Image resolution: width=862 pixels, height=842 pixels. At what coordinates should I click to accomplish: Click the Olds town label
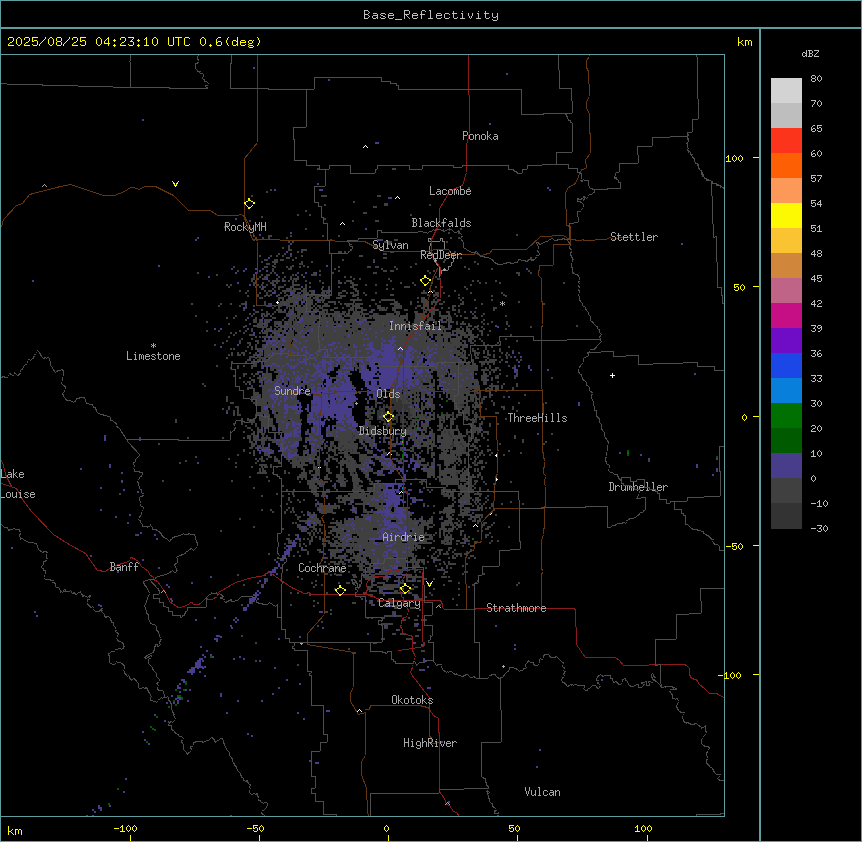(388, 394)
